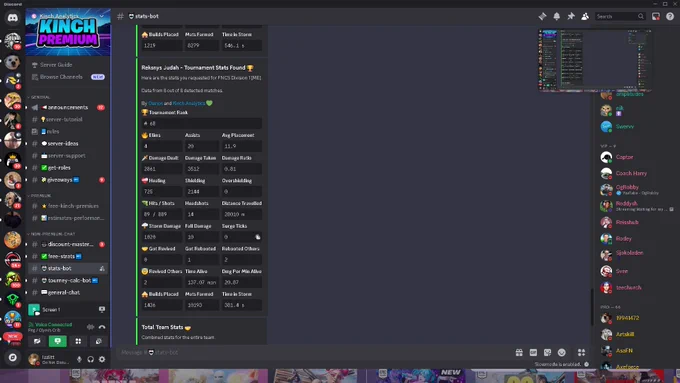Open the discount-master channel
680x383 pixels.
(x=68, y=244)
